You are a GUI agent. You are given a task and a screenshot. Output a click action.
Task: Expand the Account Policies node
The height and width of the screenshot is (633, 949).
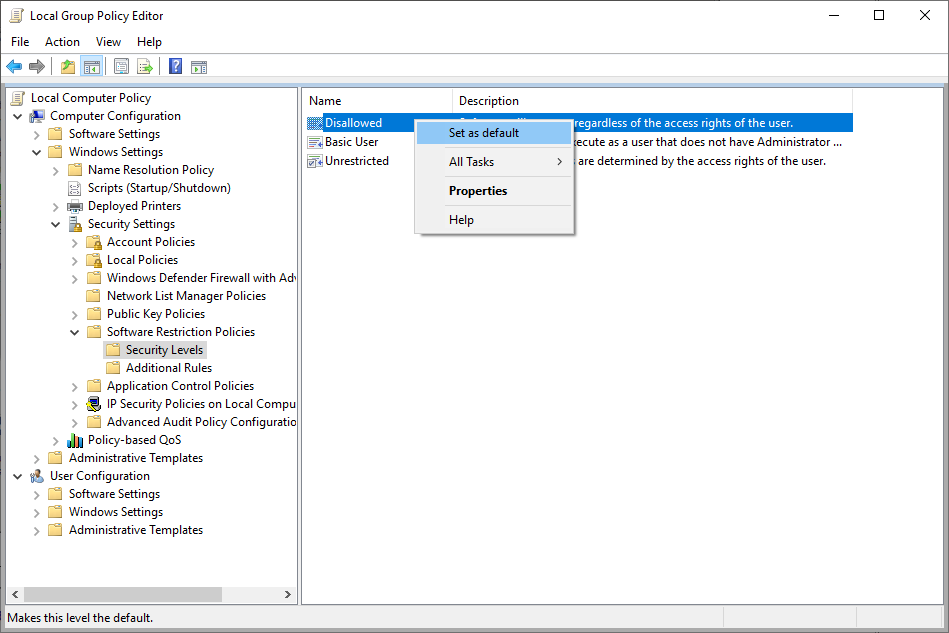point(74,243)
